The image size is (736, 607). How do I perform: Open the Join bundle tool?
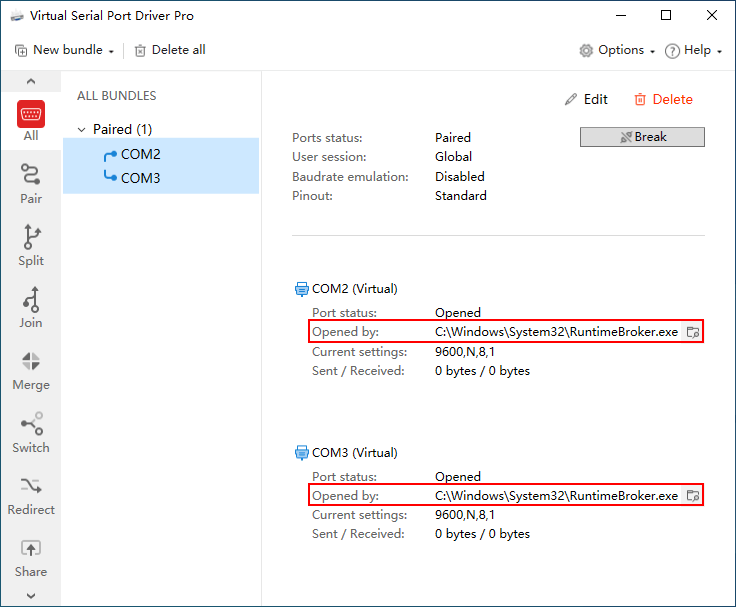(31, 307)
